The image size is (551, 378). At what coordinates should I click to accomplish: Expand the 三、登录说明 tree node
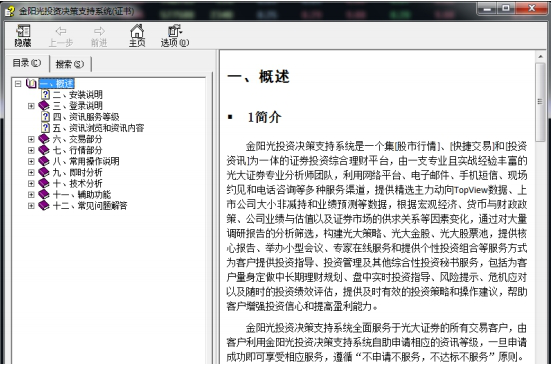(x=31, y=106)
